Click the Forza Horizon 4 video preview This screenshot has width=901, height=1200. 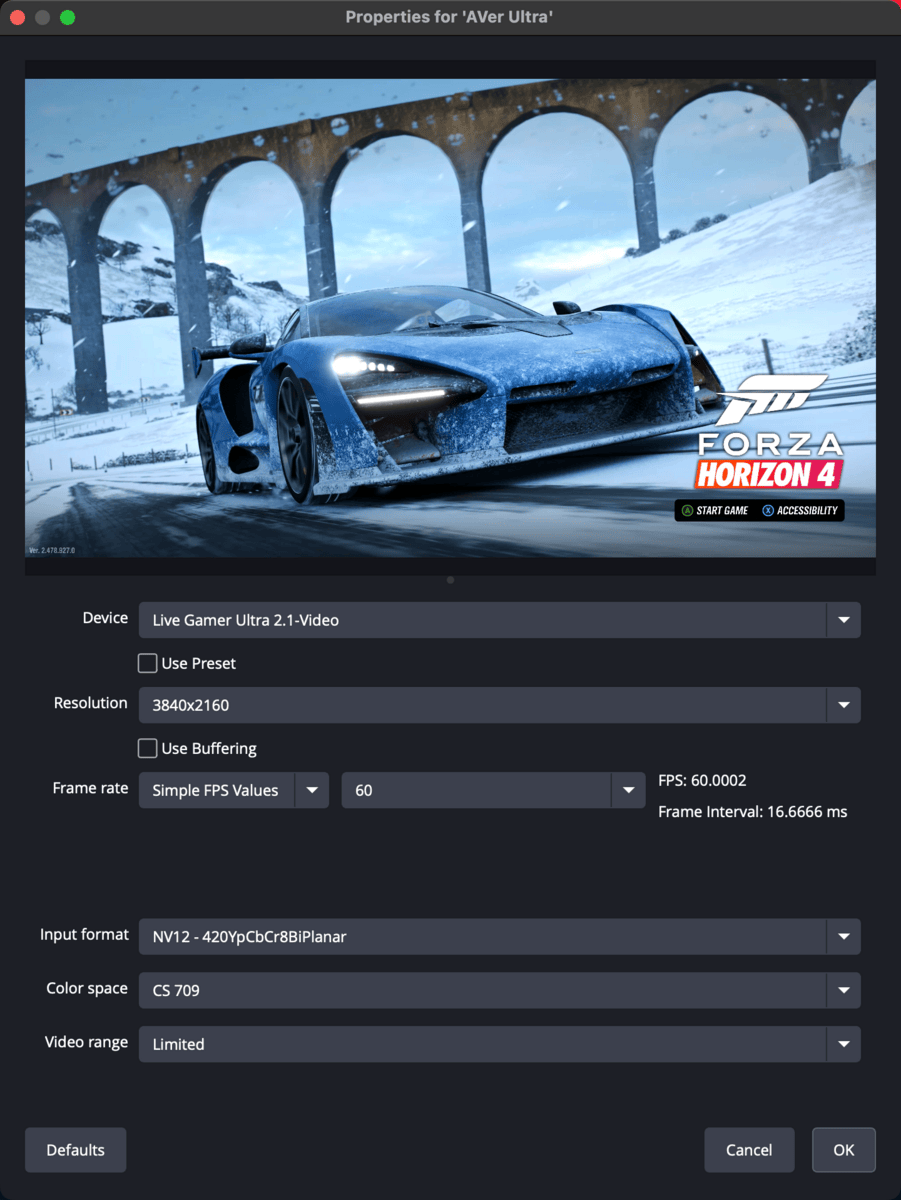[450, 318]
